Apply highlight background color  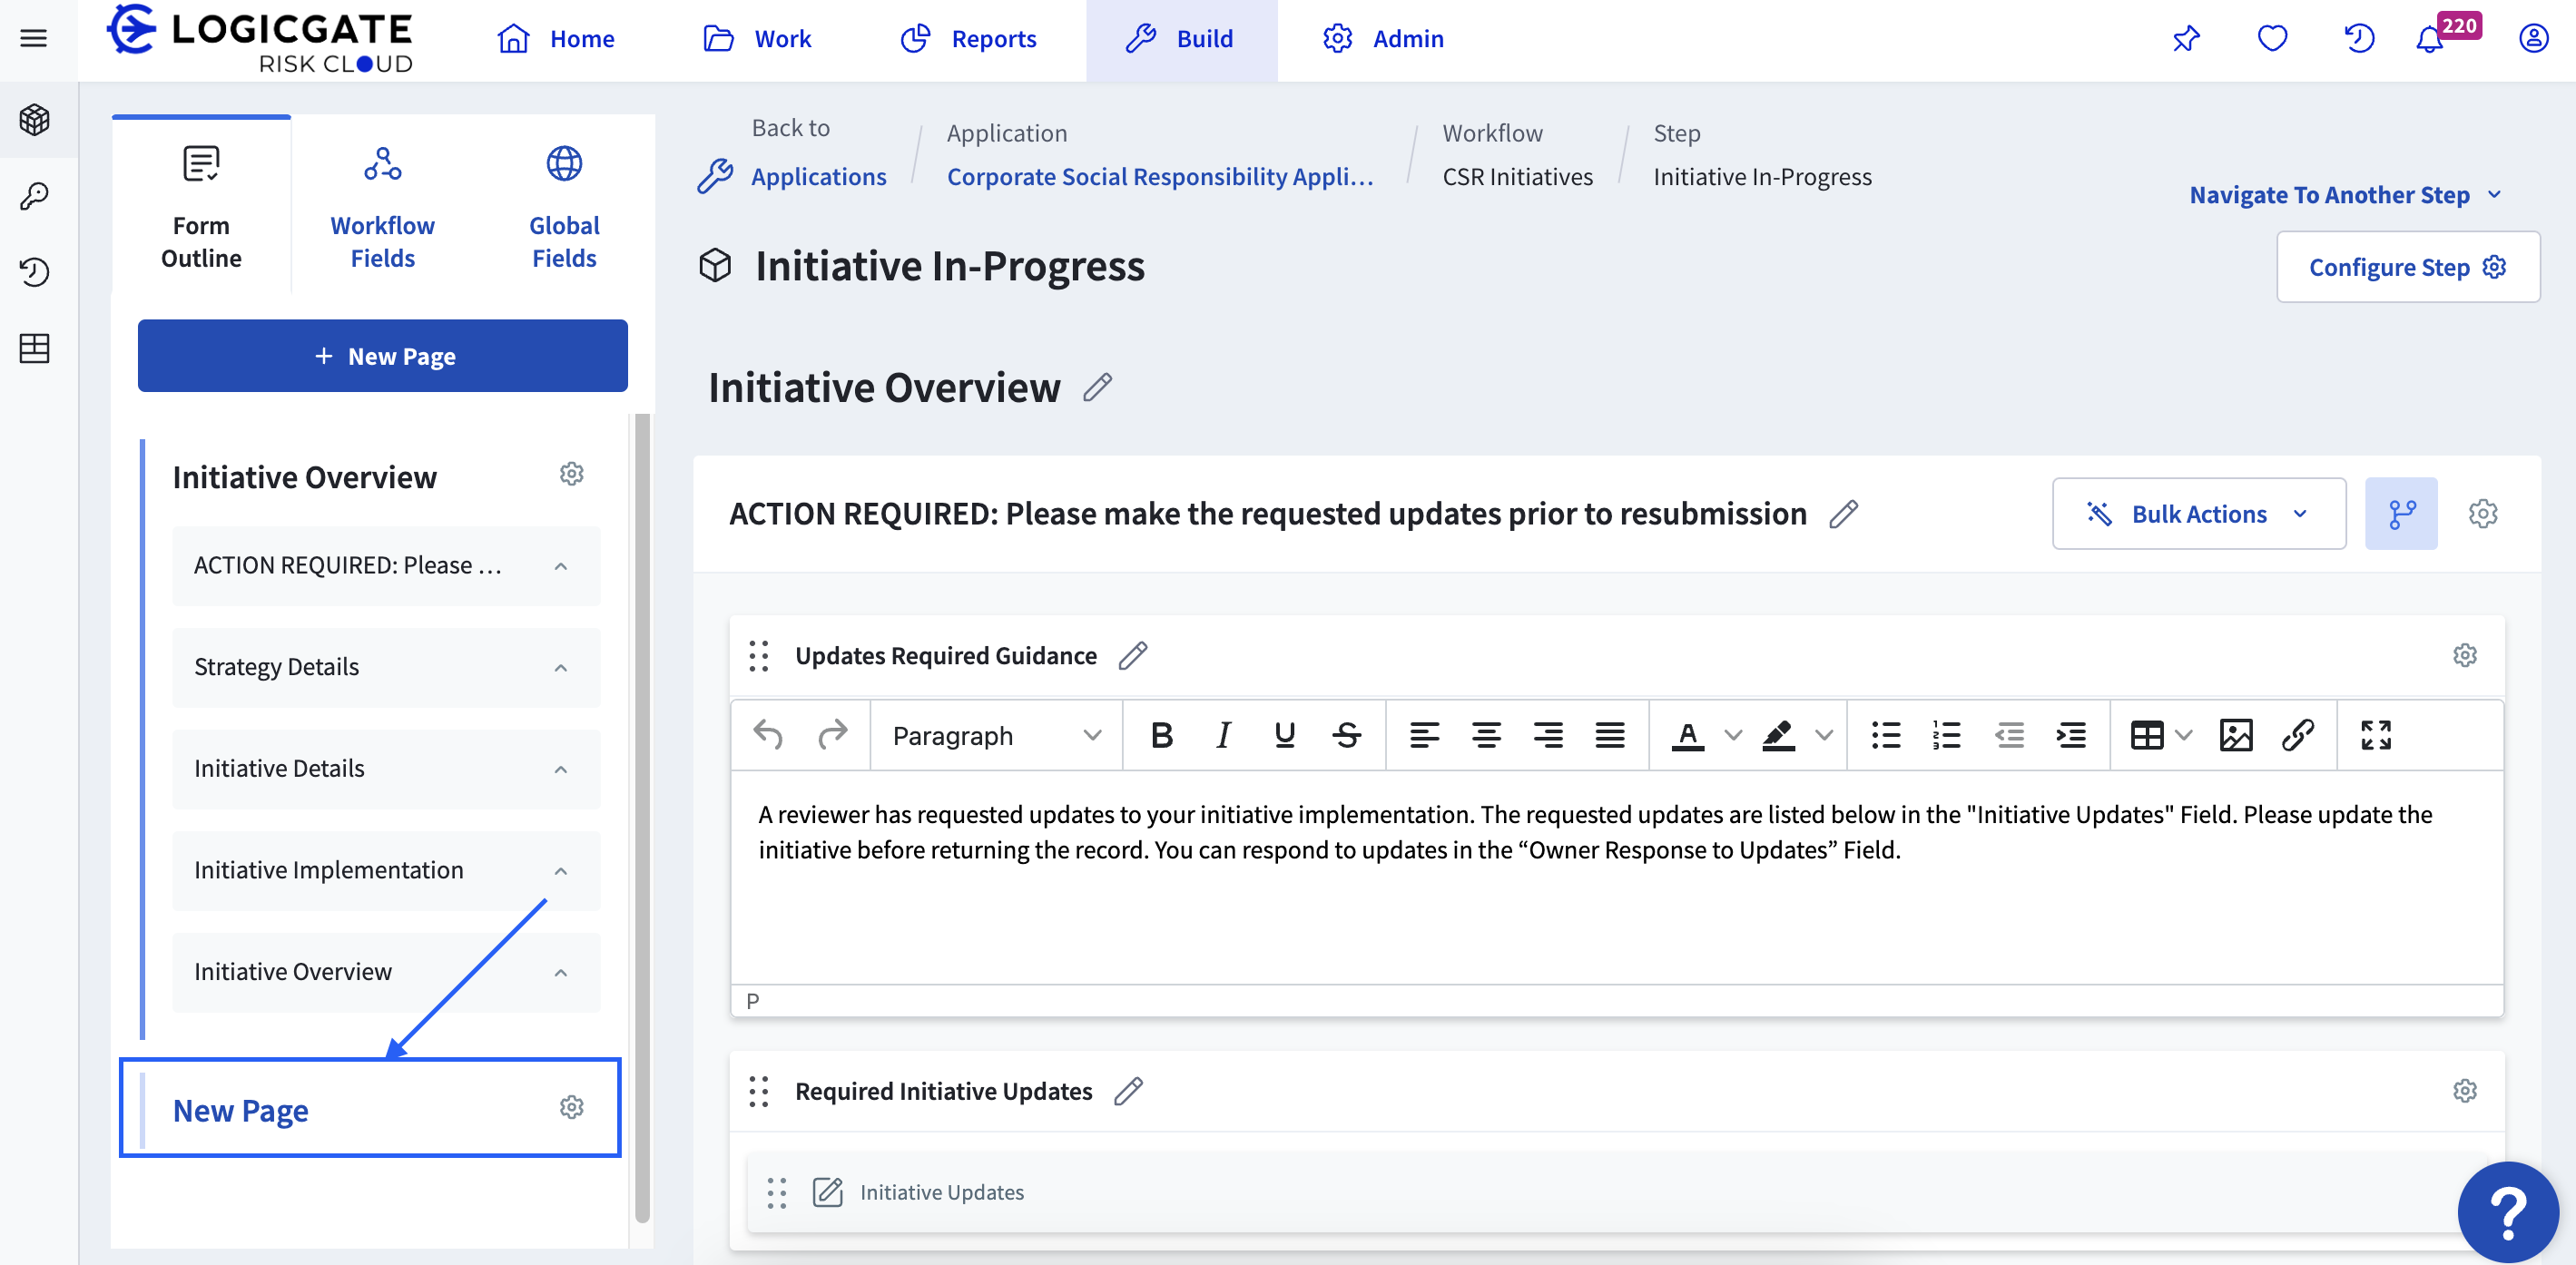[1778, 735]
